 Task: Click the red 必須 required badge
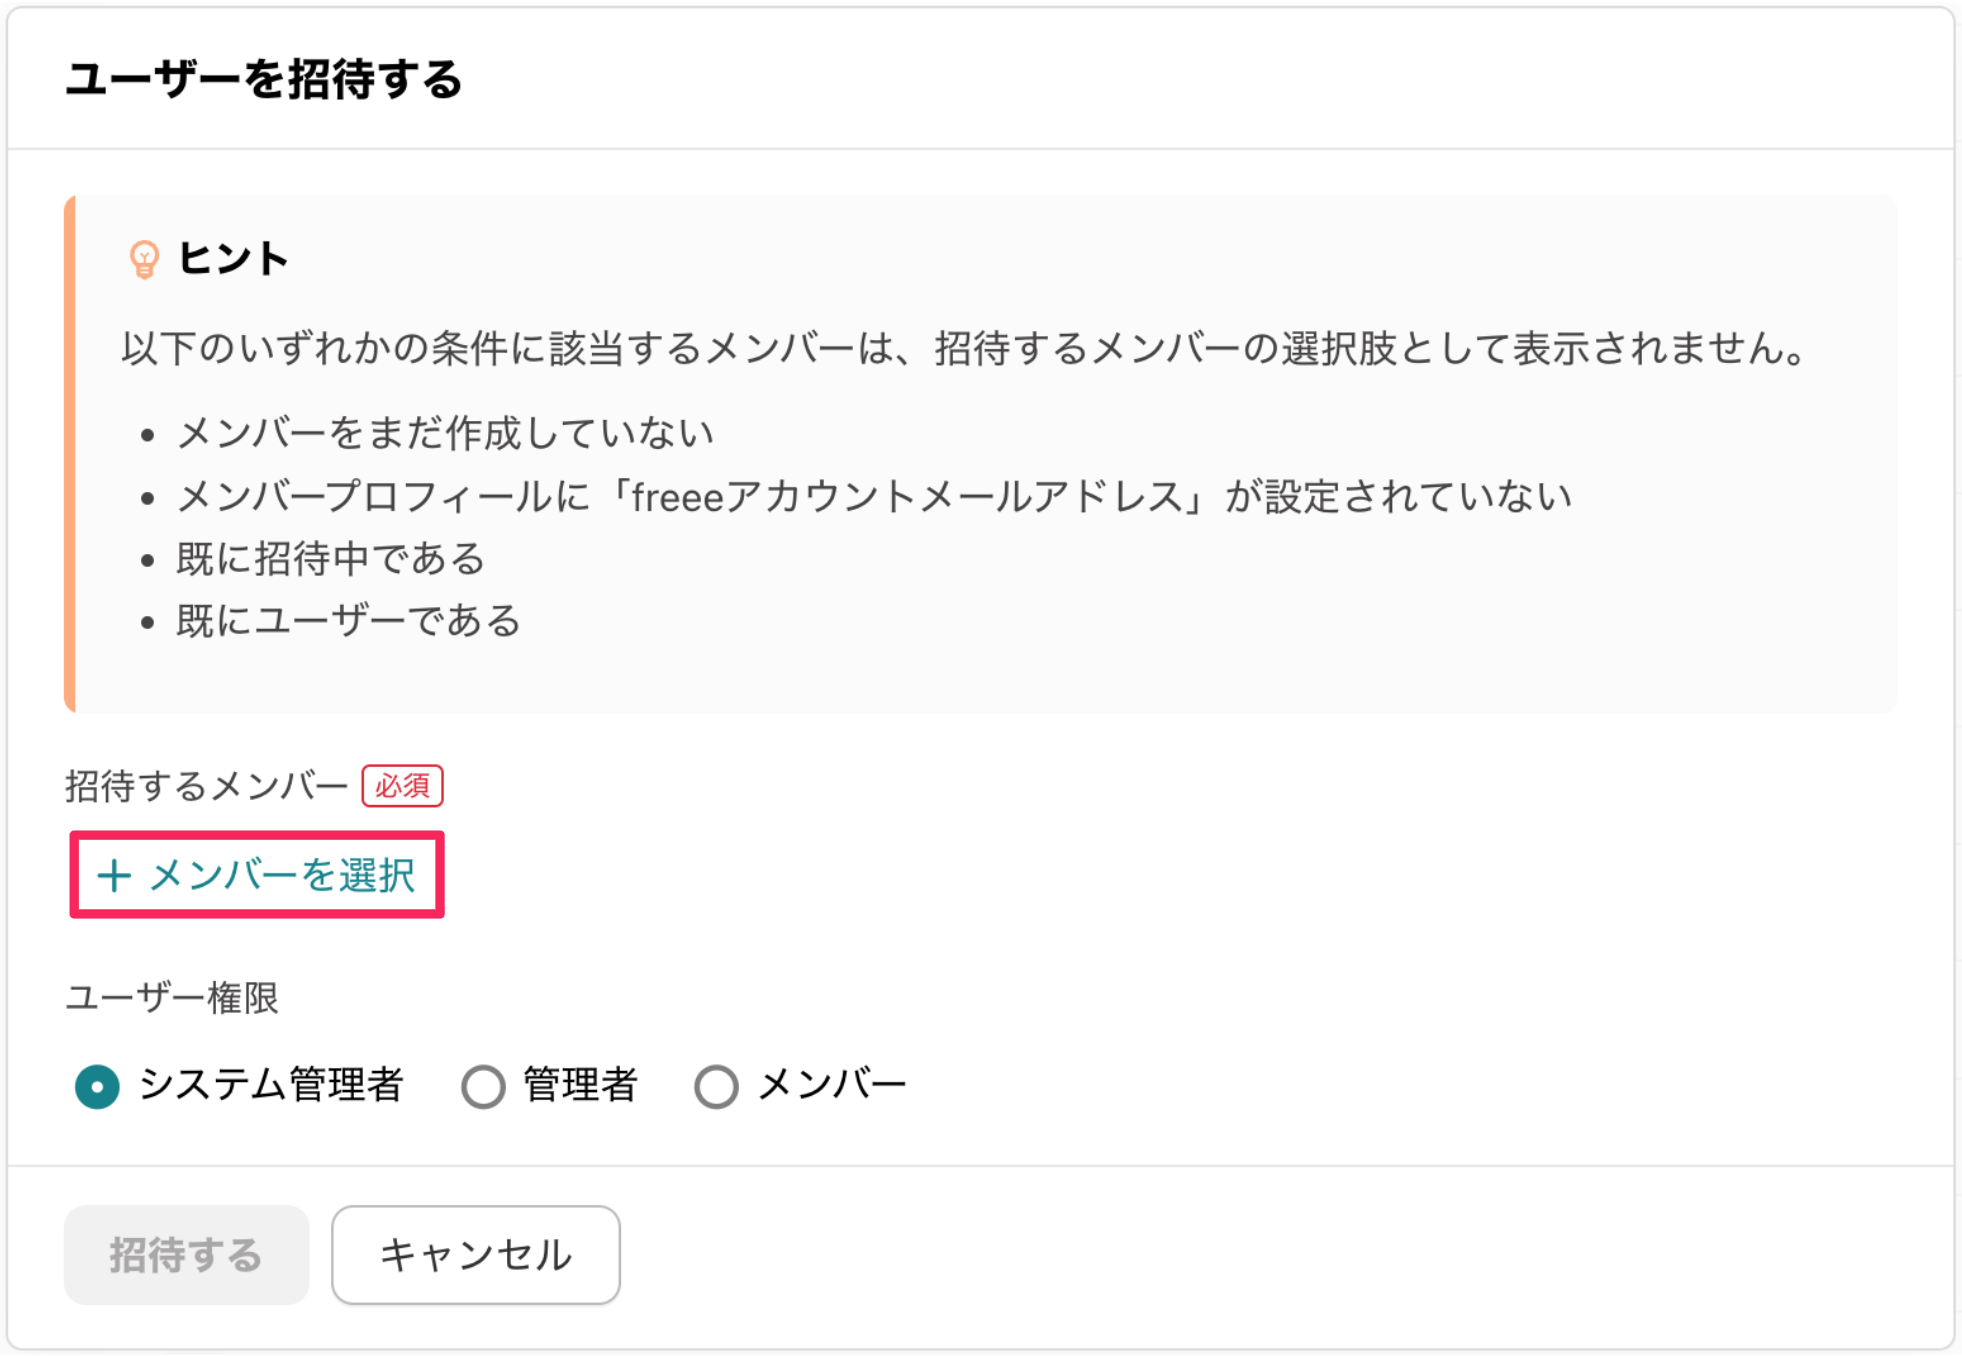[x=402, y=786]
